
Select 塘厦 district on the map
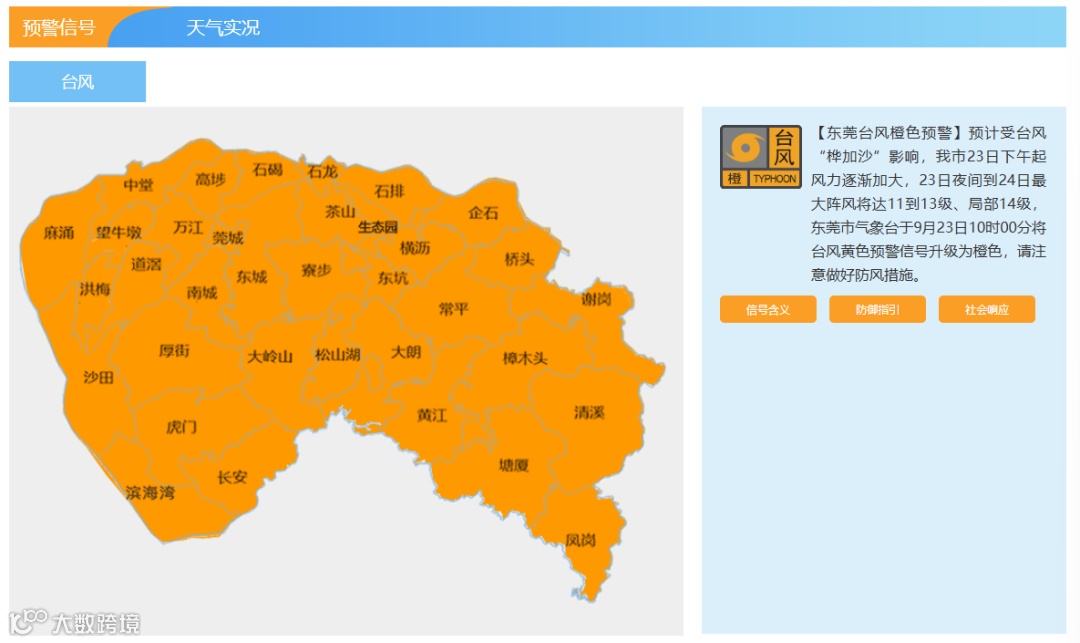(513, 465)
